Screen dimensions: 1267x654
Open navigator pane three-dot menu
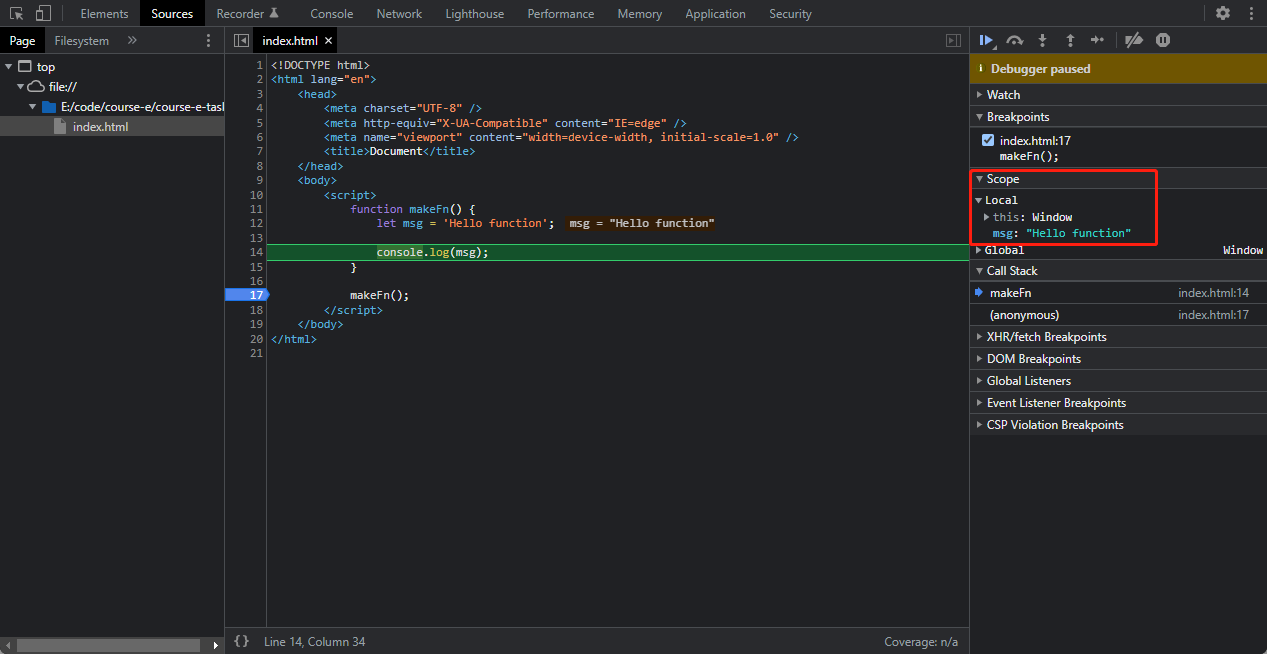[208, 41]
